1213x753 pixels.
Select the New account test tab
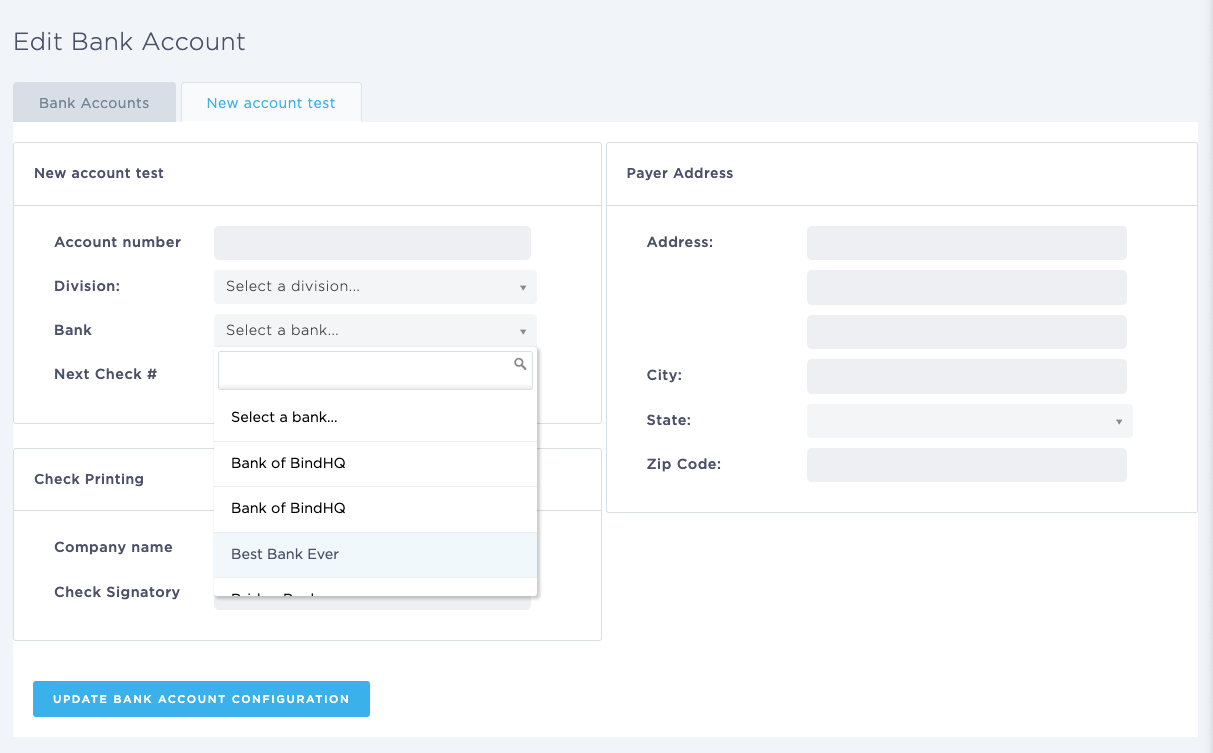pyautogui.click(x=271, y=103)
